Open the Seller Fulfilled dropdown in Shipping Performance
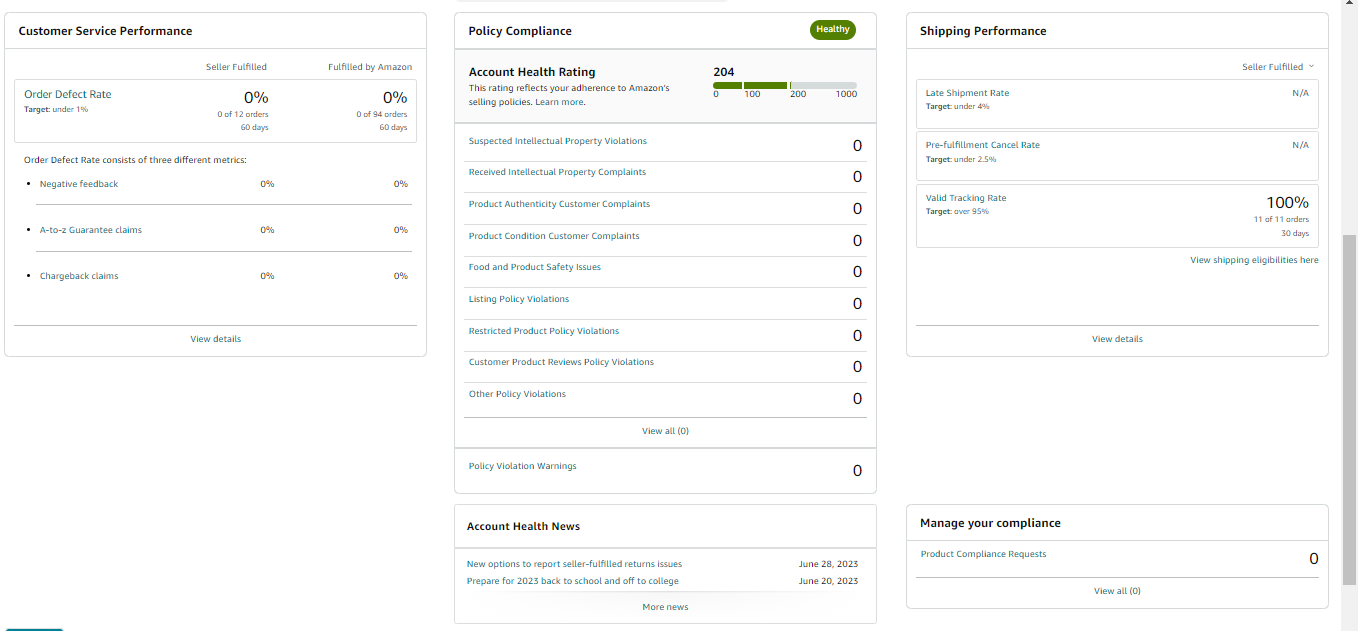1358x631 pixels. pyautogui.click(x=1278, y=67)
